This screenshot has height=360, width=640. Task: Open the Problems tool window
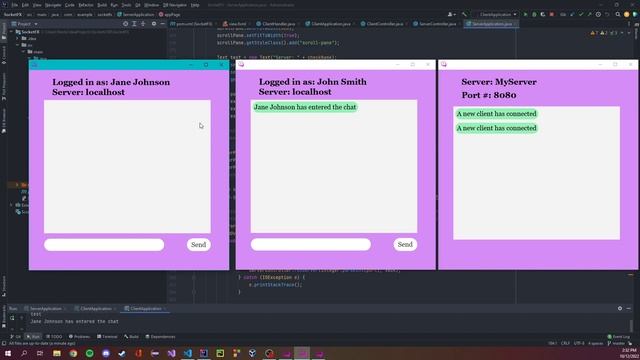pos(79,337)
